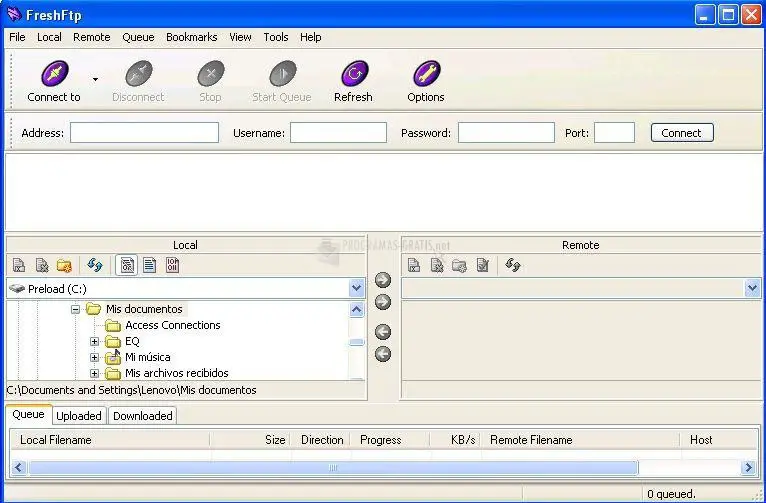
Task: Click the Refresh toolbar icon
Action: [354, 74]
